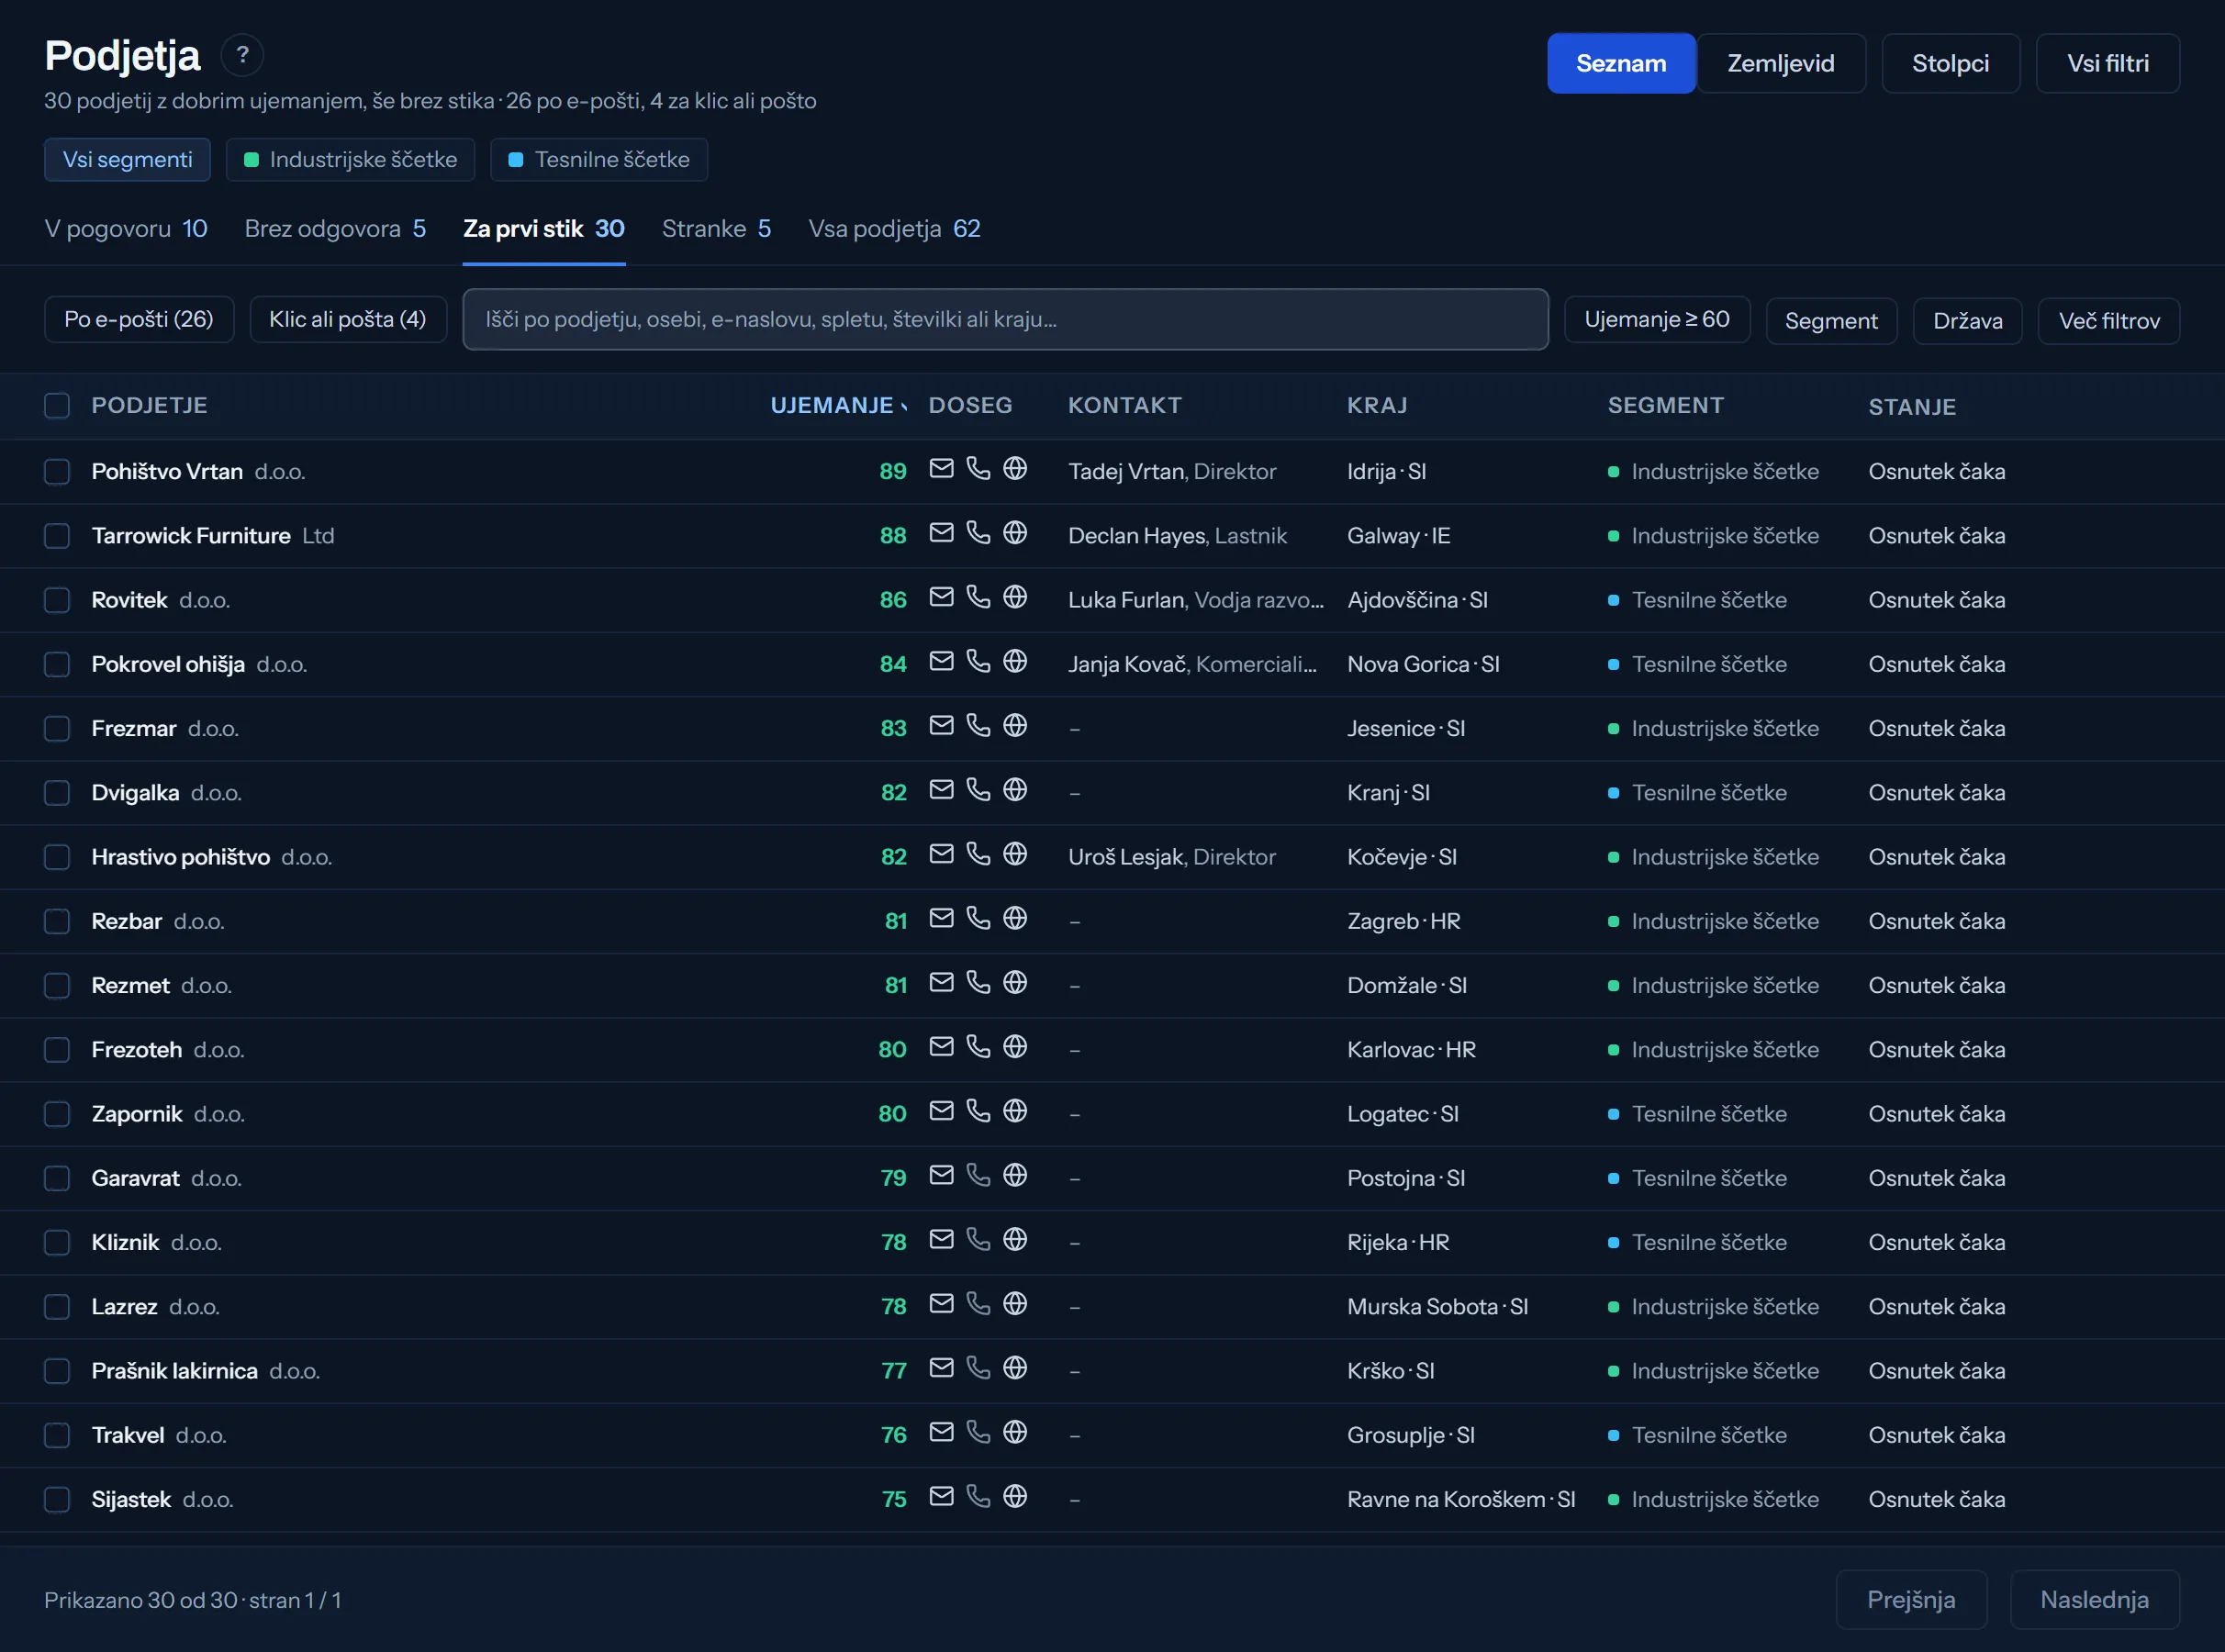This screenshot has width=2225, height=1652.
Task: Check the Prašnik lakirnica row checkbox
Action: tap(57, 1371)
